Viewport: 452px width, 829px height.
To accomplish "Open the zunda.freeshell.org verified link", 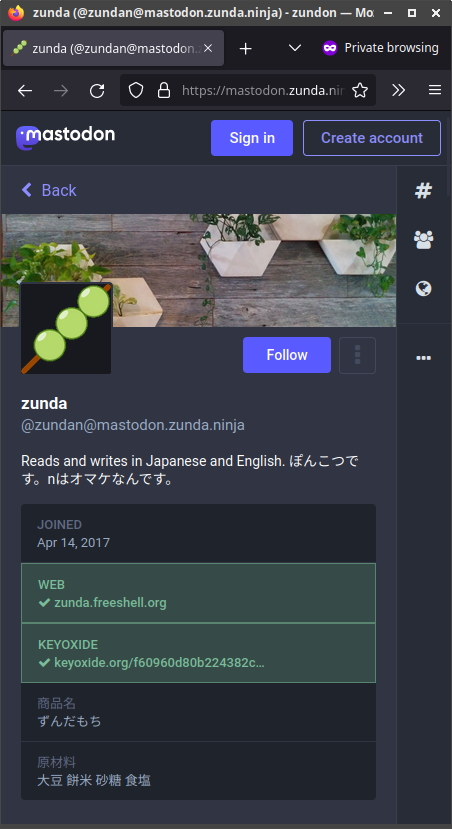I will 110,602.
